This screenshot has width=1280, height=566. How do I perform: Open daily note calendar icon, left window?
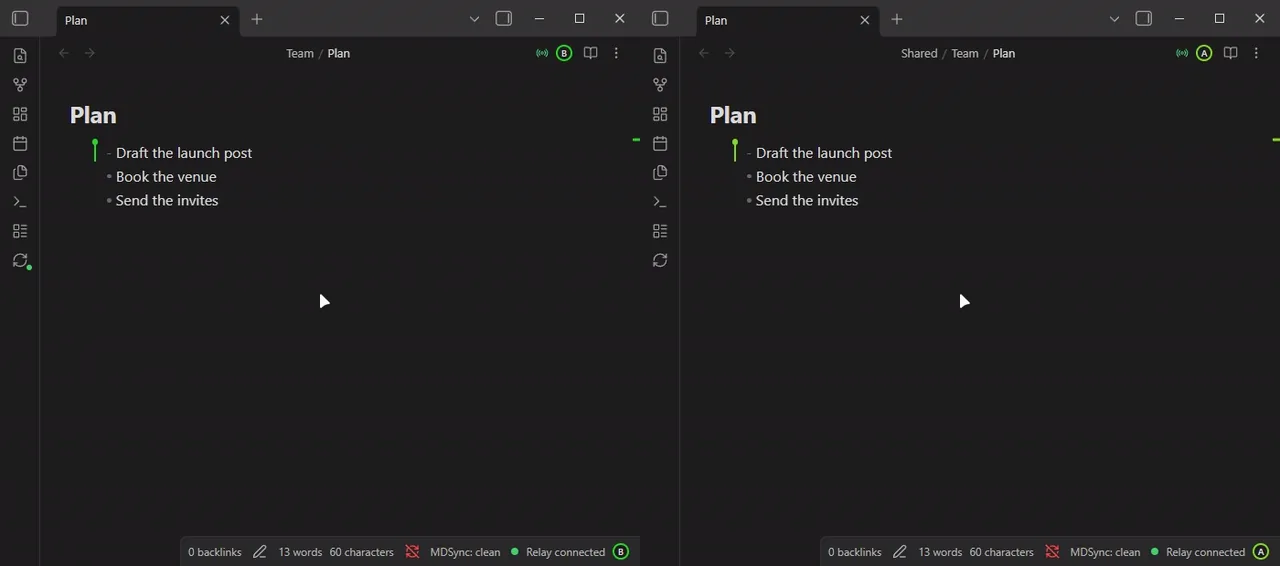(20, 143)
